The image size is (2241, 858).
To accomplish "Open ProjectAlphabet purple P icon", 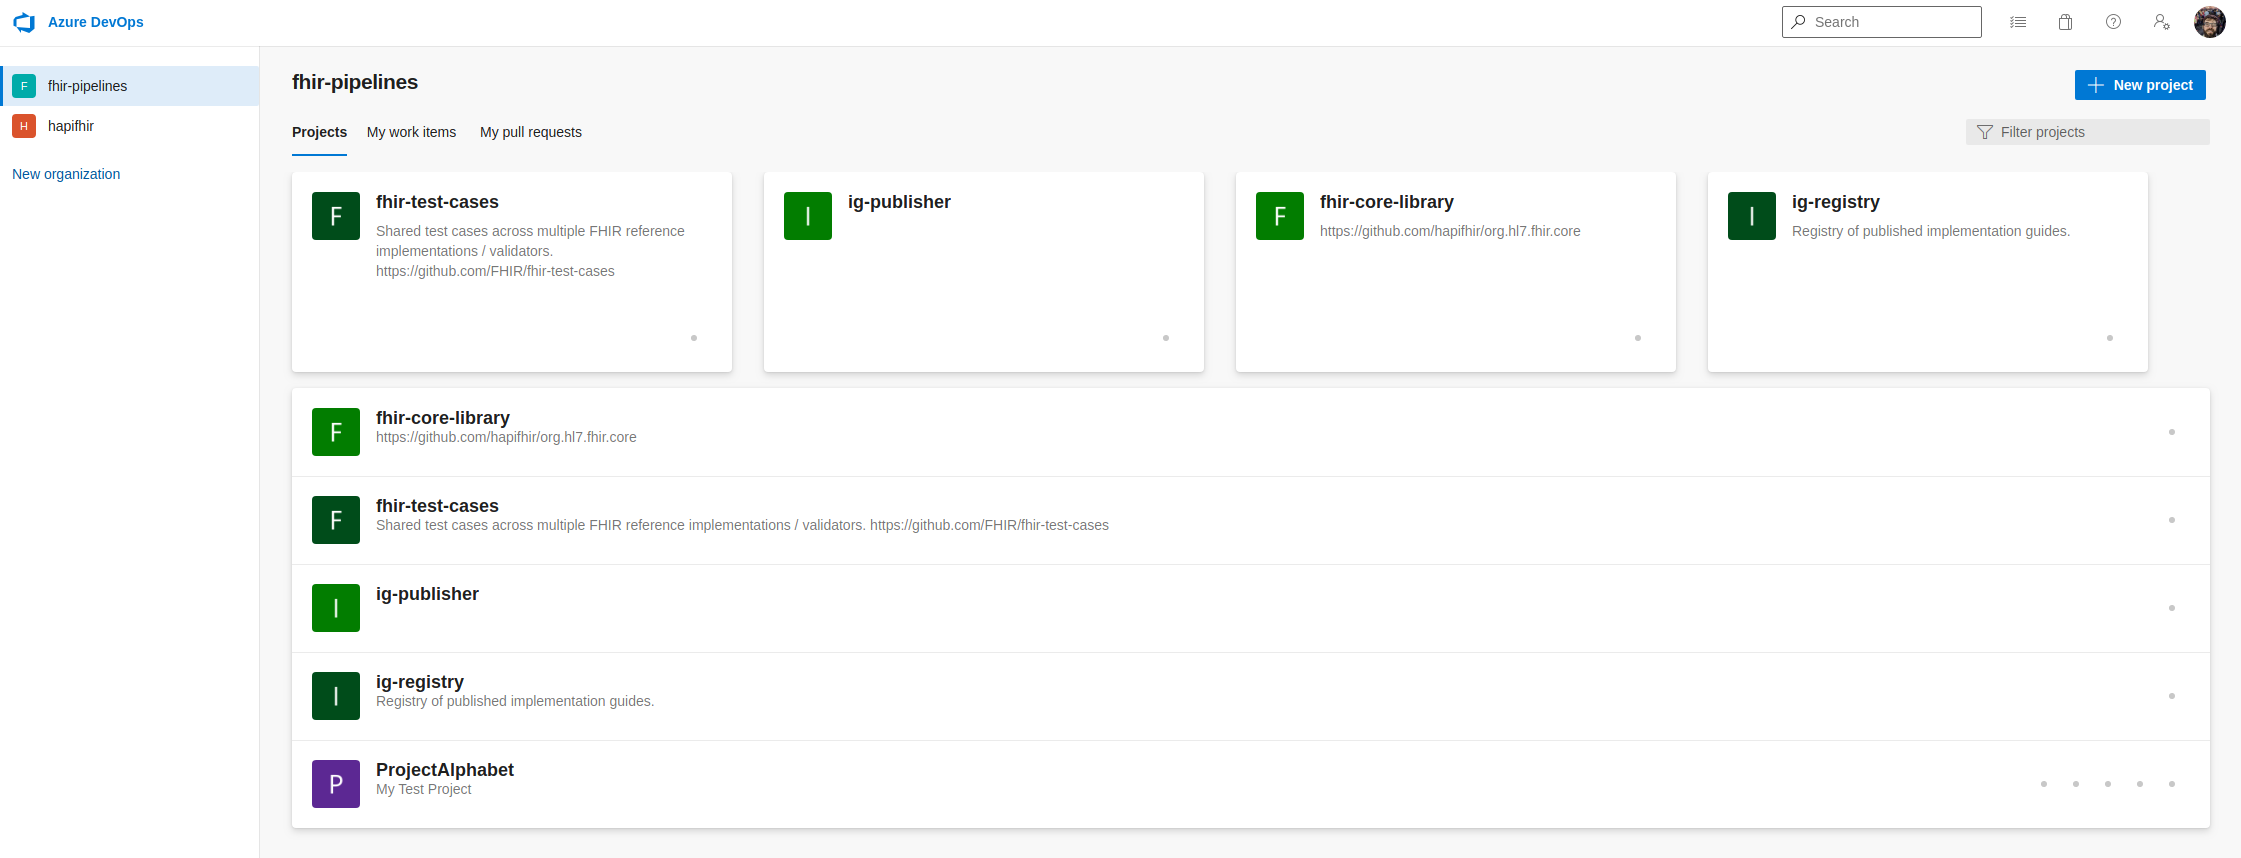I will click(336, 784).
